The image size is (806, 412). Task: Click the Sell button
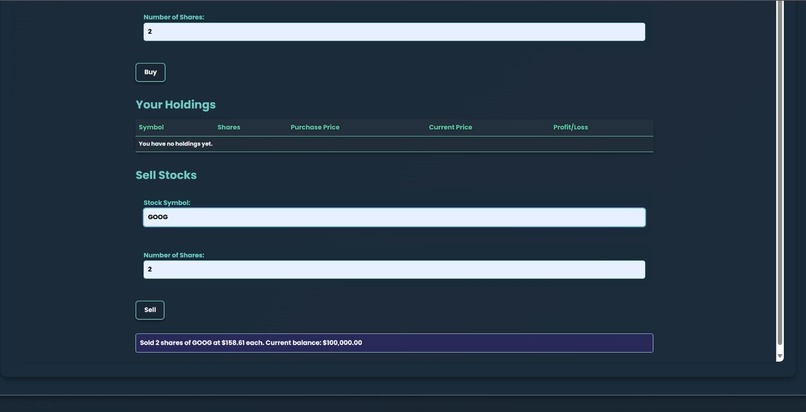coord(150,310)
